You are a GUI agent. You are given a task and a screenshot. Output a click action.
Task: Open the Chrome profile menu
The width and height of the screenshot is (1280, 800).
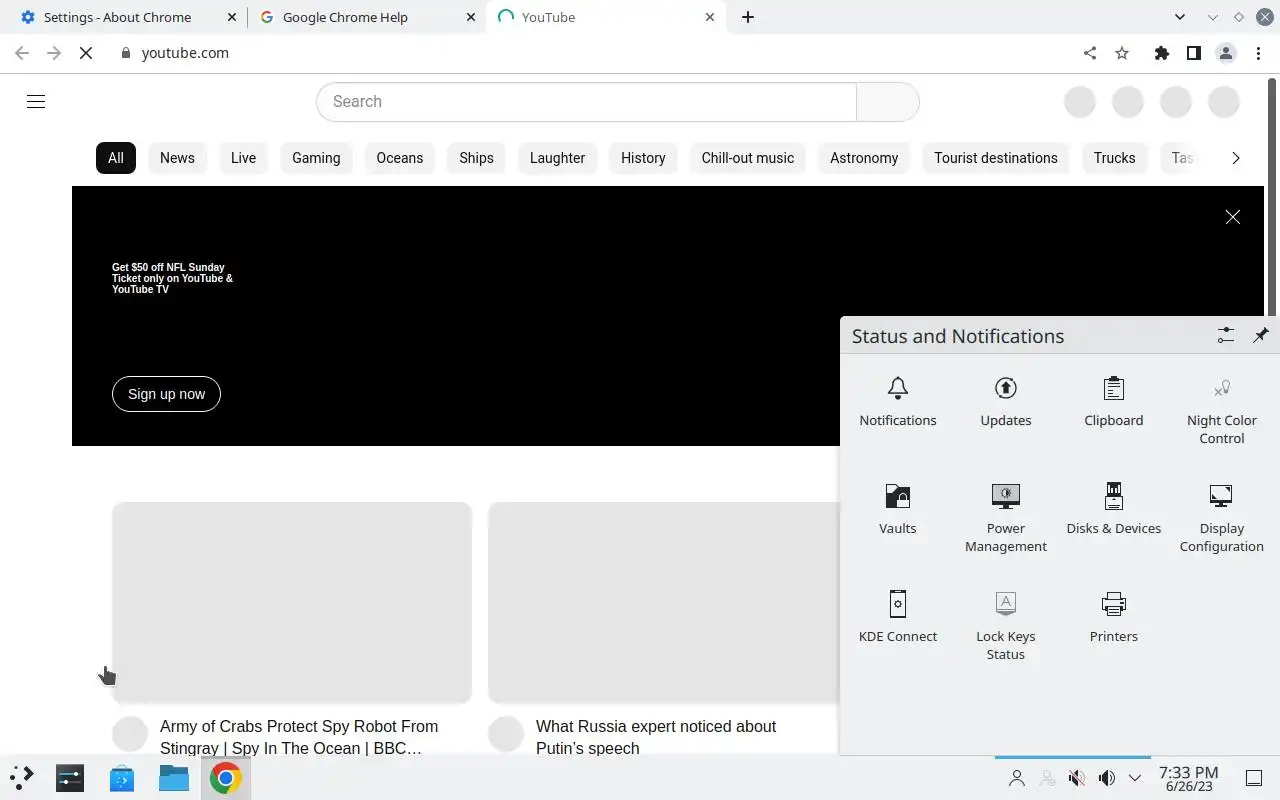click(1226, 53)
